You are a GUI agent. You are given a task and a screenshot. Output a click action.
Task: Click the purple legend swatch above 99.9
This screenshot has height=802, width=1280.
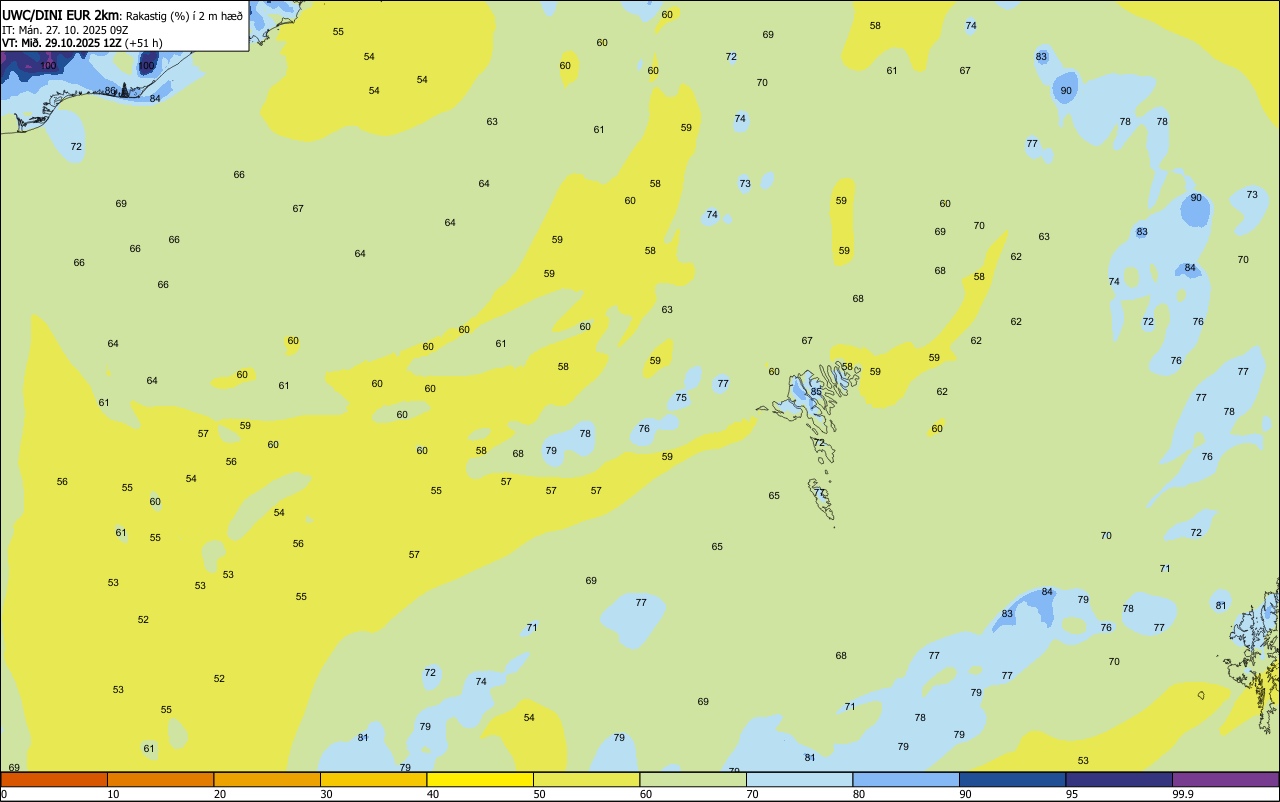pyautogui.click(x=1225, y=779)
